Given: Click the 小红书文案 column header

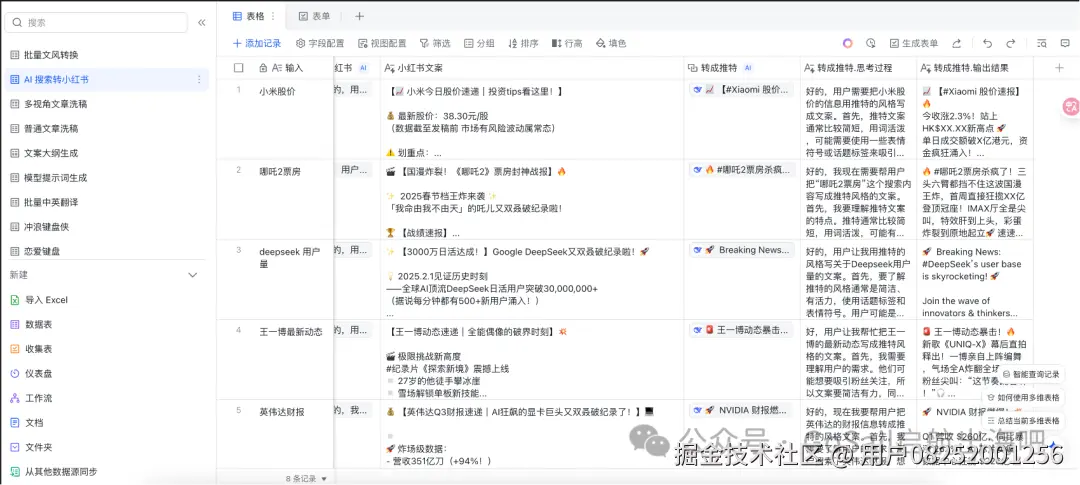Looking at the screenshot, I should tap(531, 68).
